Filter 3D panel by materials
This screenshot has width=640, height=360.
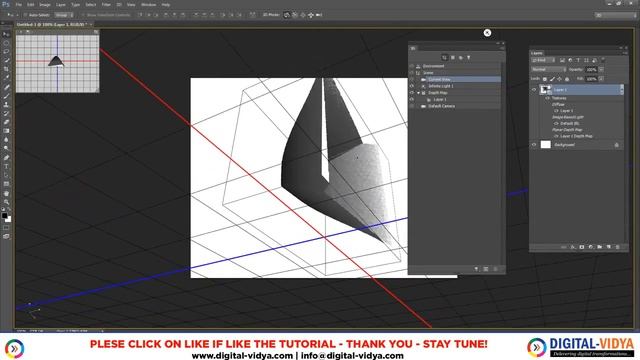(x=460, y=58)
